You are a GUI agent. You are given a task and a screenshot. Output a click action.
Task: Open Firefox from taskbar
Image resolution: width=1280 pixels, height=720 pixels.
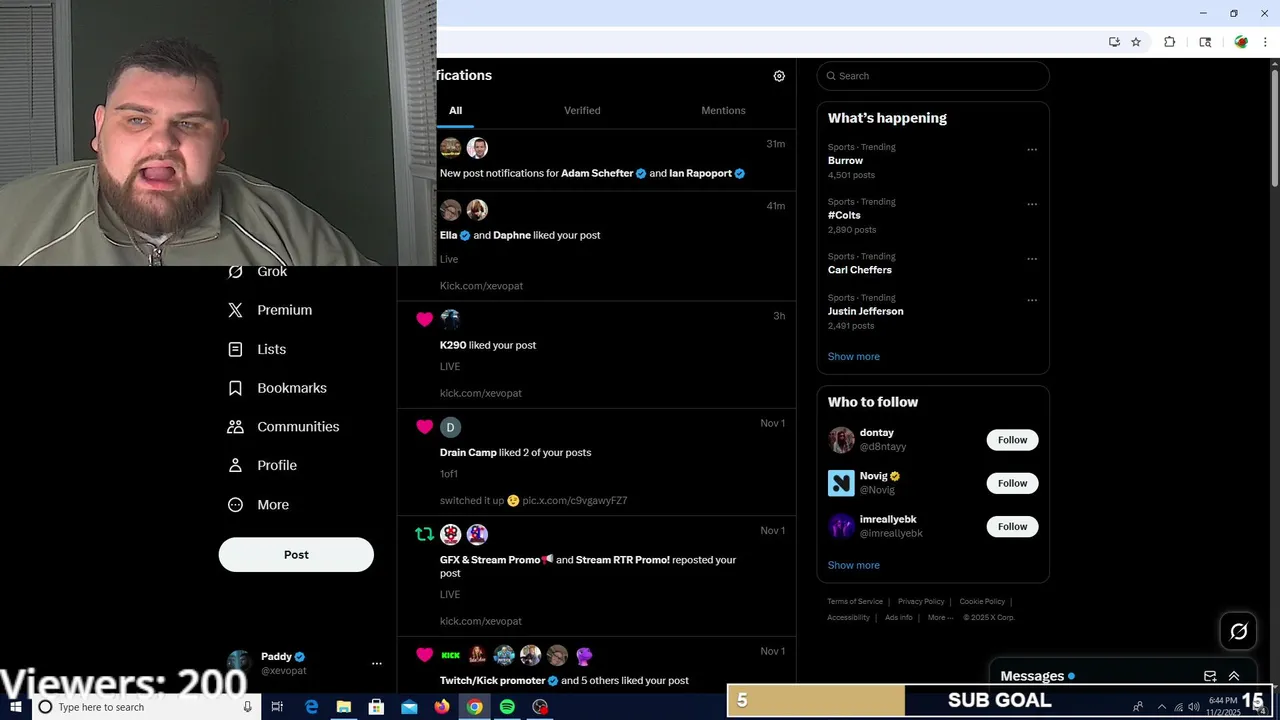(x=442, y=707)
